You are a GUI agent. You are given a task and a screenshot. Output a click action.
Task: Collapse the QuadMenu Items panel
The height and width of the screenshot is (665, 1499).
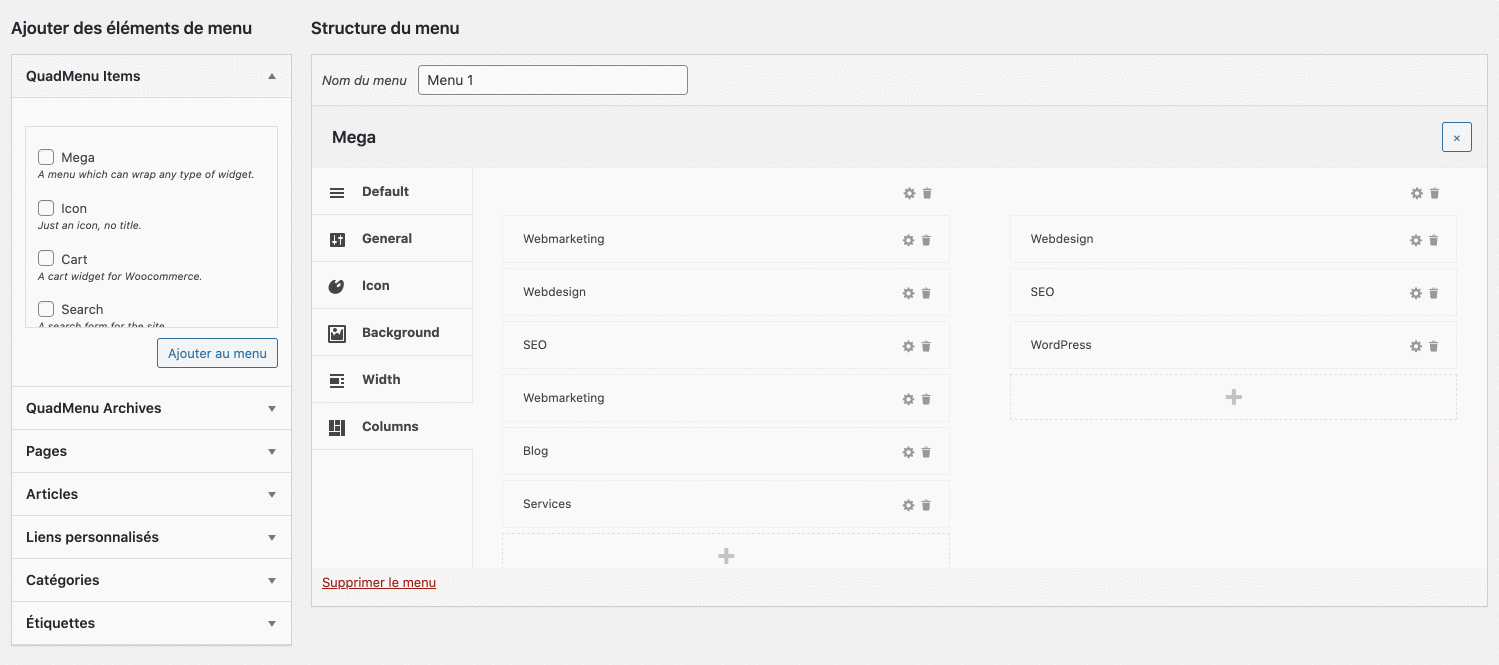[270, 75]
